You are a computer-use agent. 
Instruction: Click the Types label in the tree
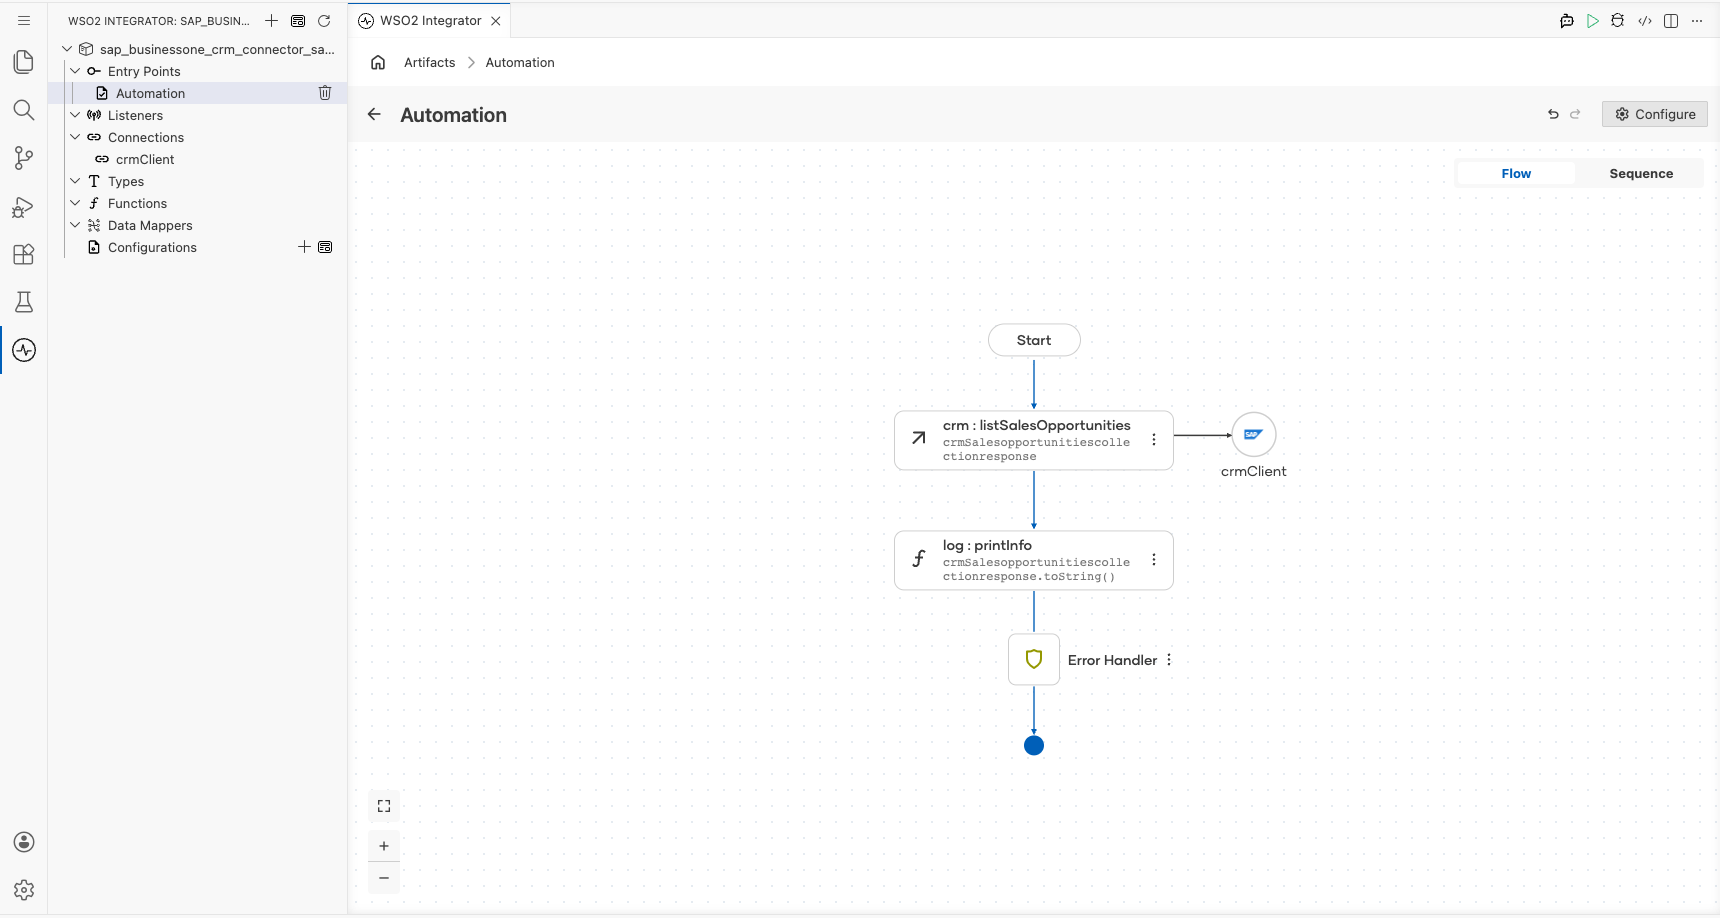(x=126, y=181)
